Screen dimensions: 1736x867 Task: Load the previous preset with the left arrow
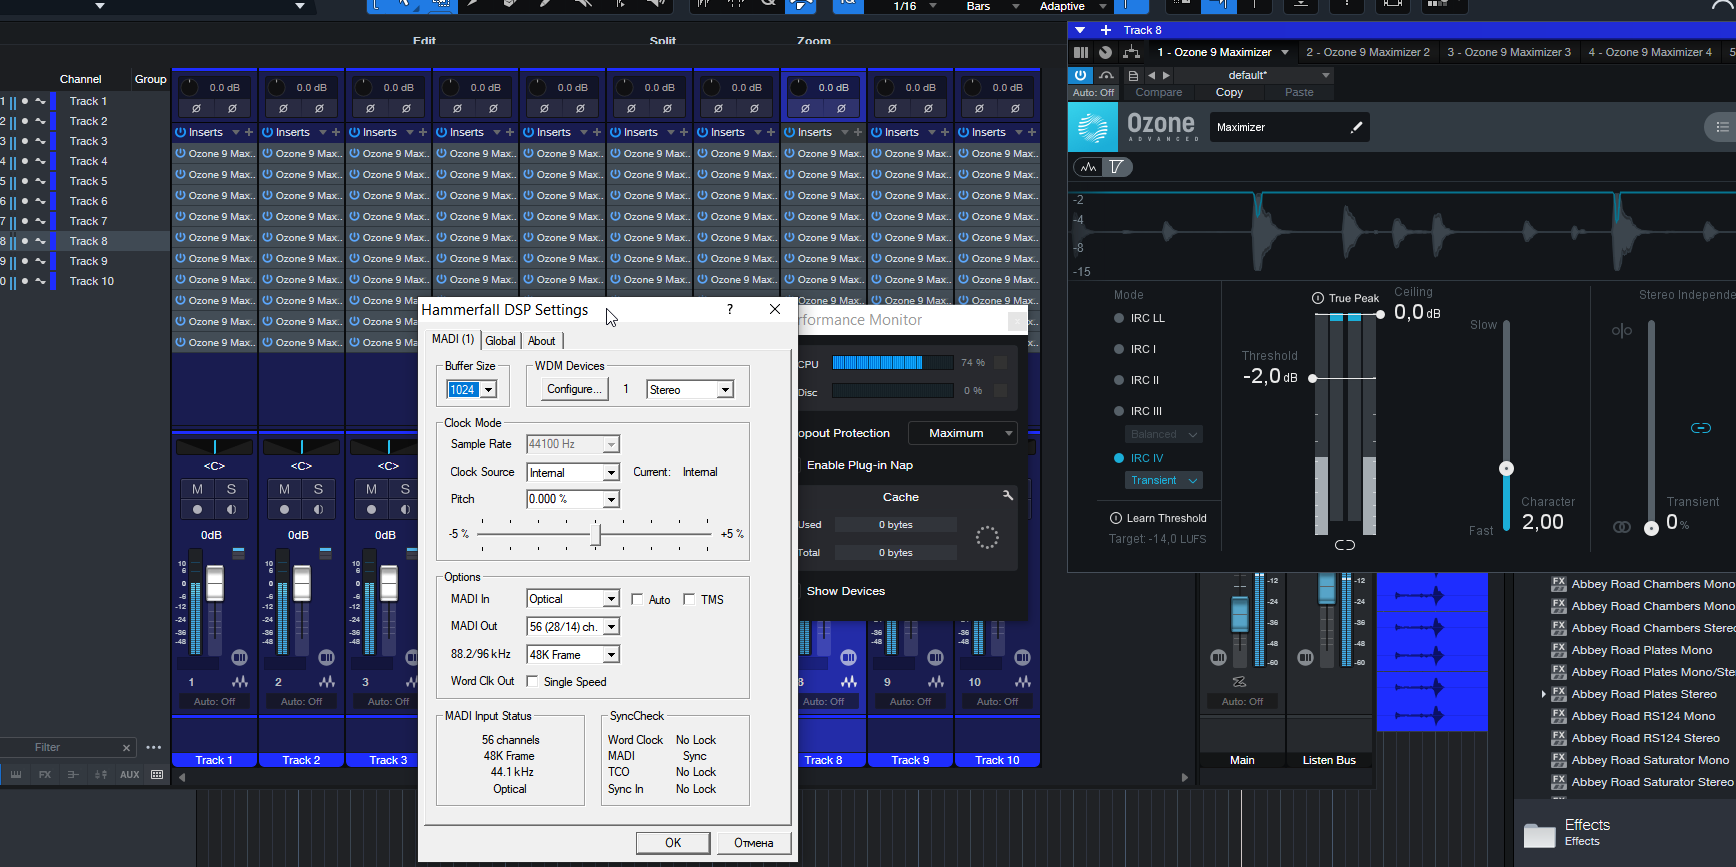(x=1152, y=75)
